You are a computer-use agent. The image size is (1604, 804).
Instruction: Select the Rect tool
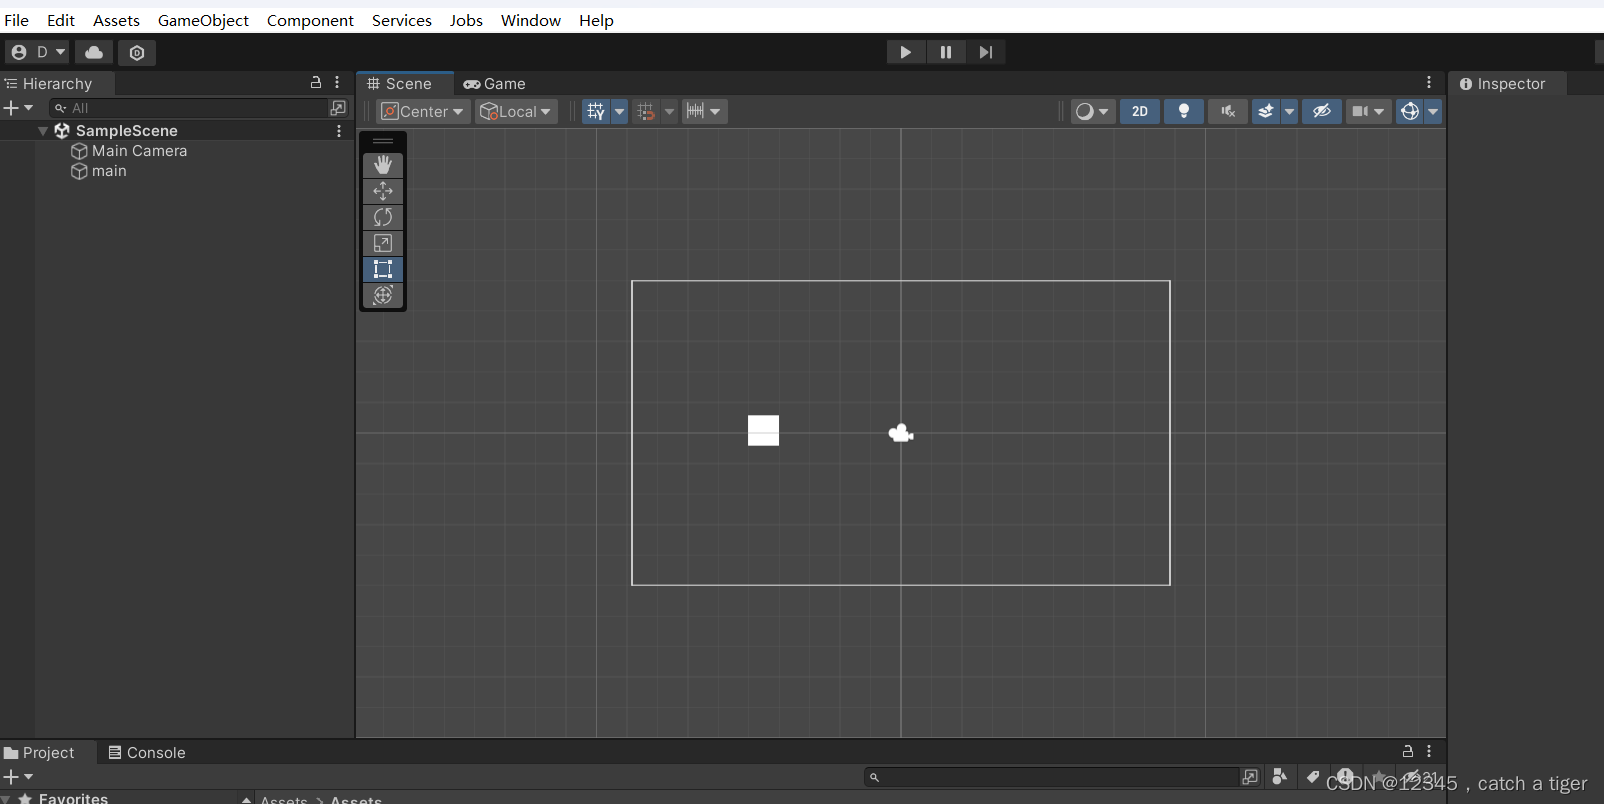tap(383, 269)
